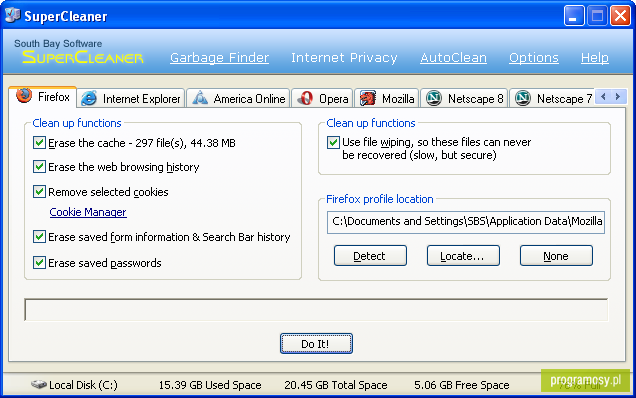636x398 pixels.
Task: Open the Cookie Manager link
Action: [x=88, y=212]
